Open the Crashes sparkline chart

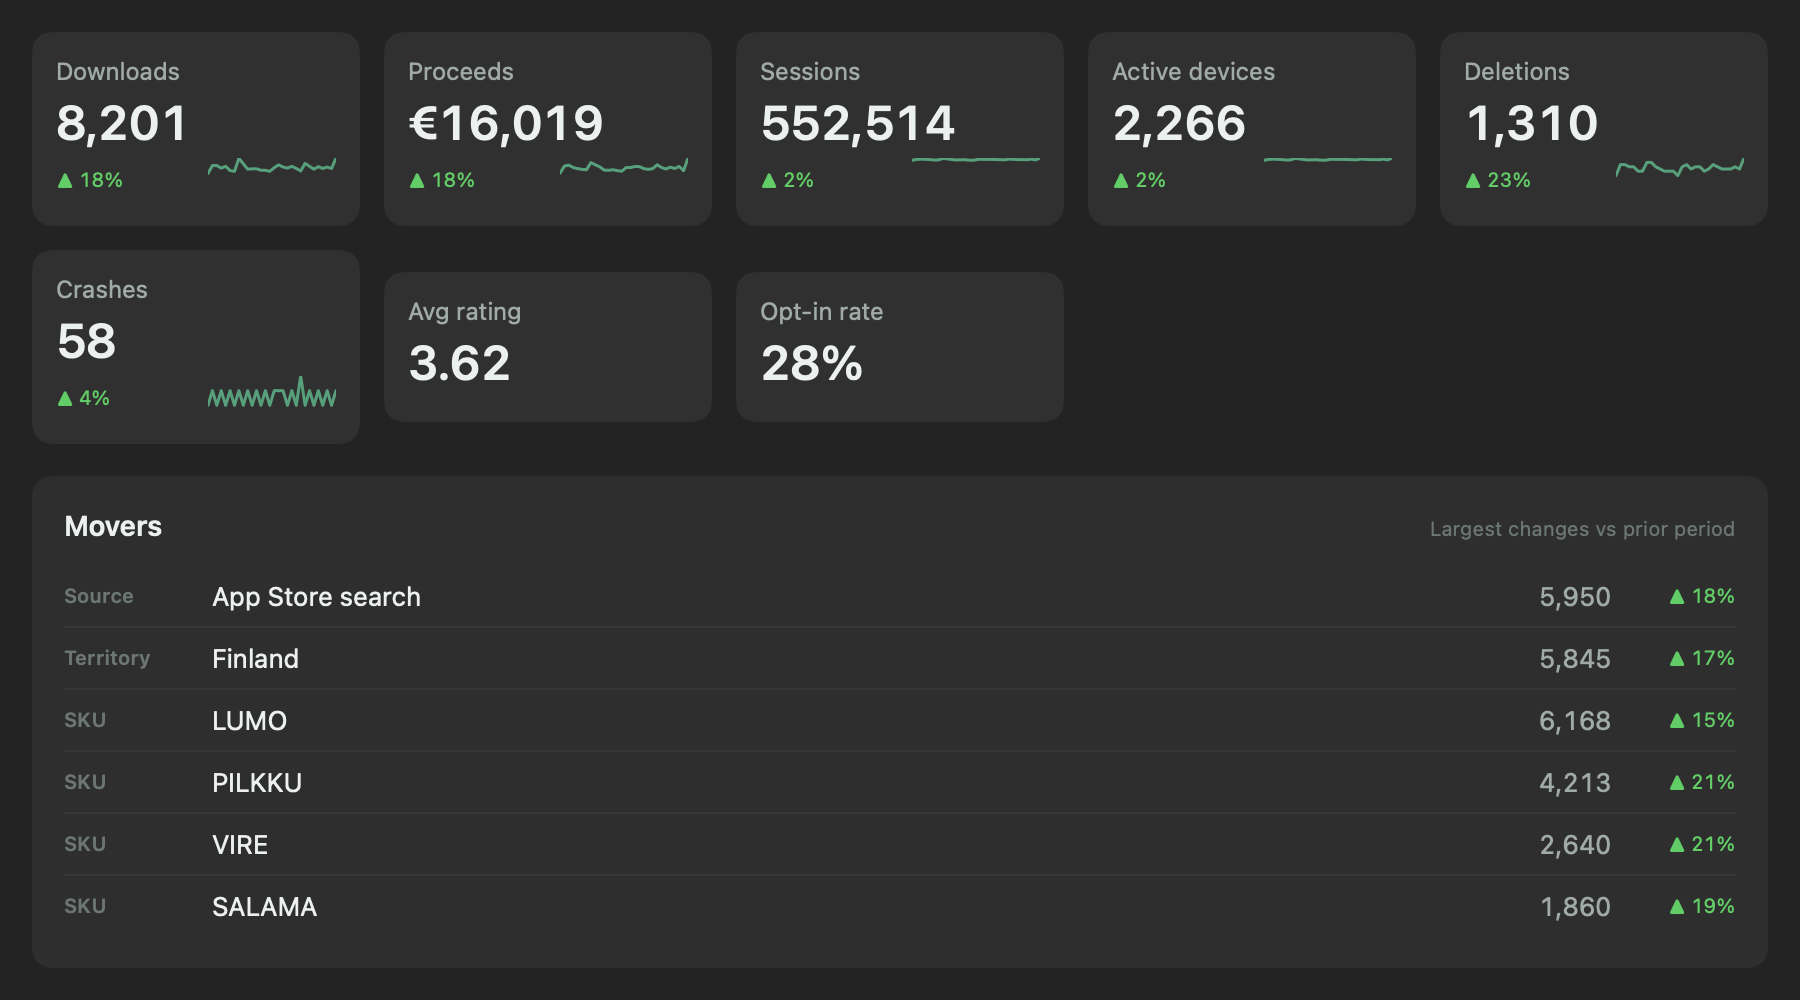click(x=272, y=392)
